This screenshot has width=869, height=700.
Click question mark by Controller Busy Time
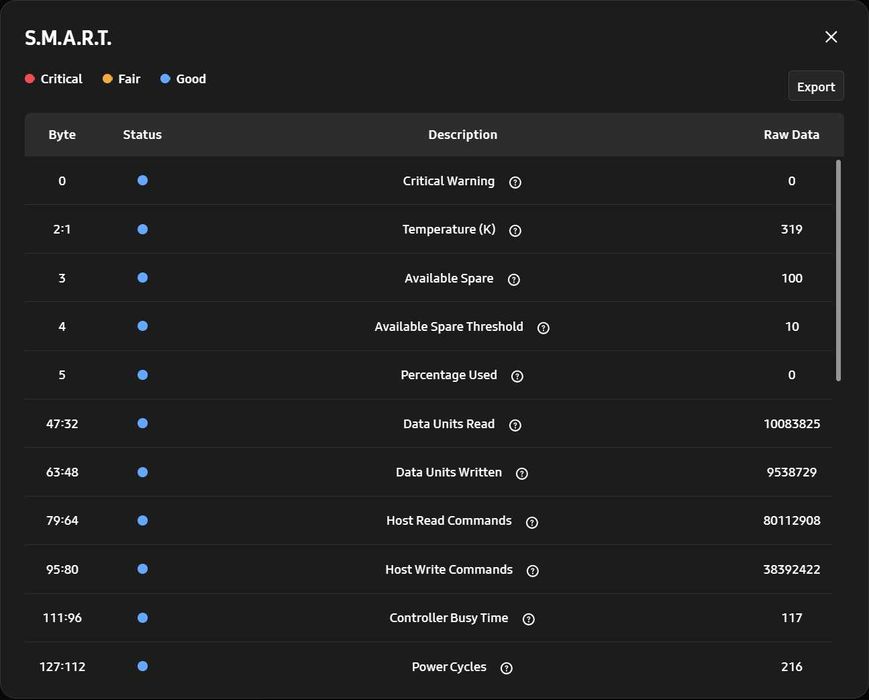click(528, 619)
